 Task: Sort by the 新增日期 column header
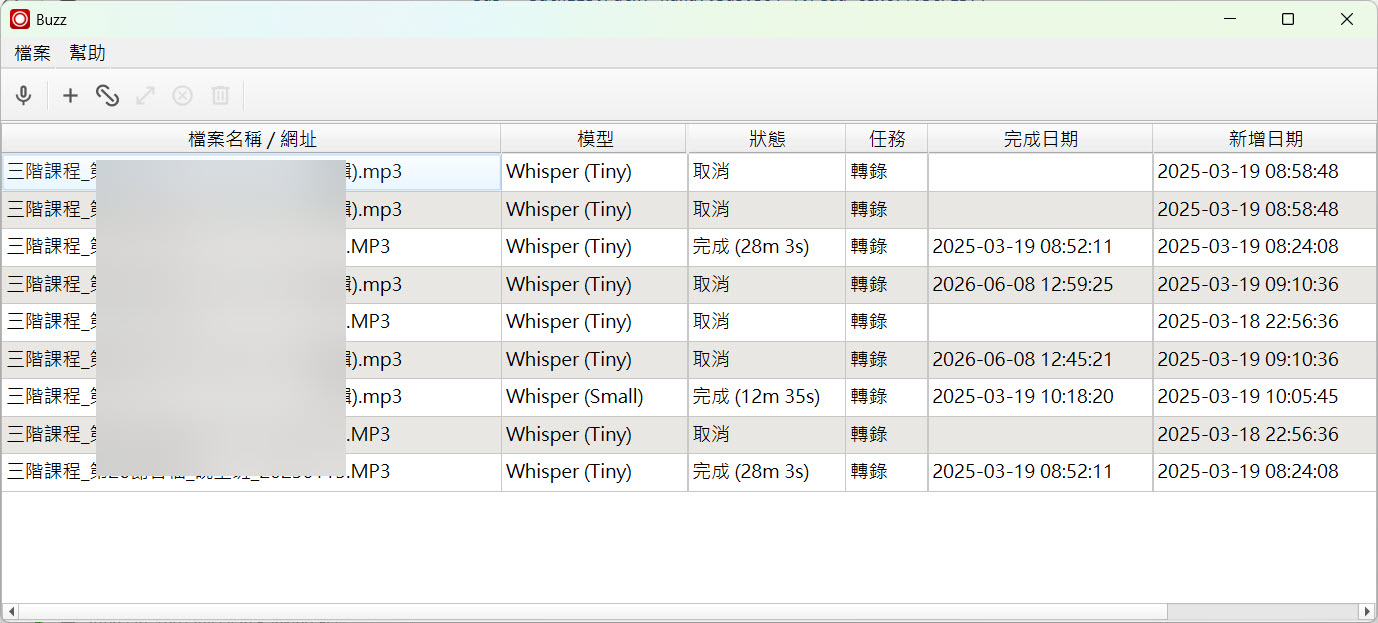pyautogui.click(x=1265, y=139)
